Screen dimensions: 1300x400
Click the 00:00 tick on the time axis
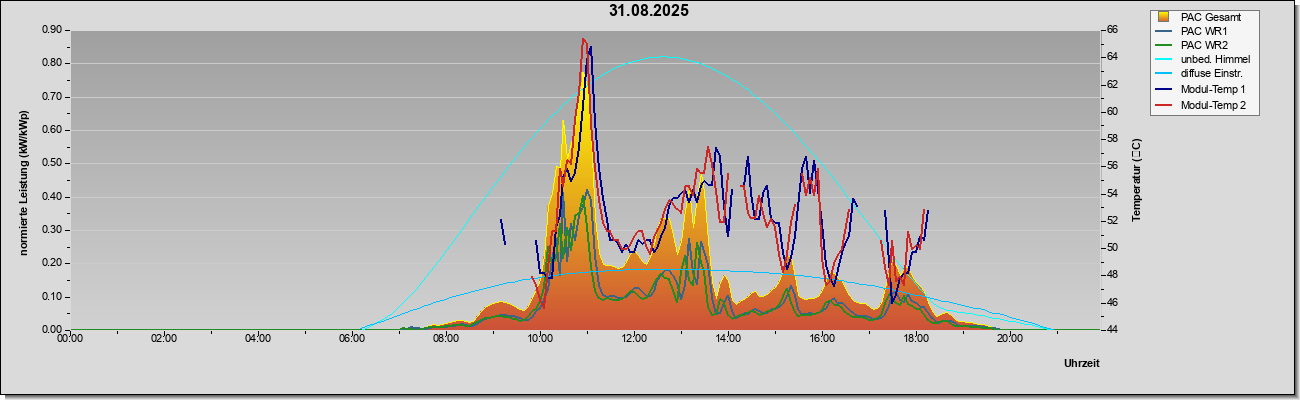coord(70,338)
